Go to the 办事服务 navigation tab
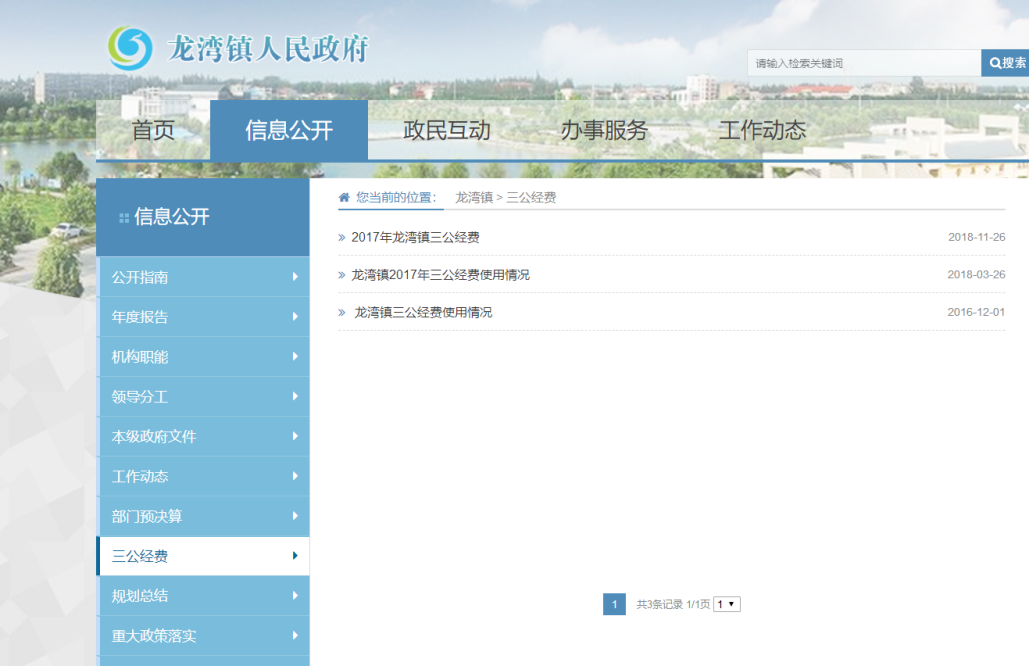 point(603,131)
